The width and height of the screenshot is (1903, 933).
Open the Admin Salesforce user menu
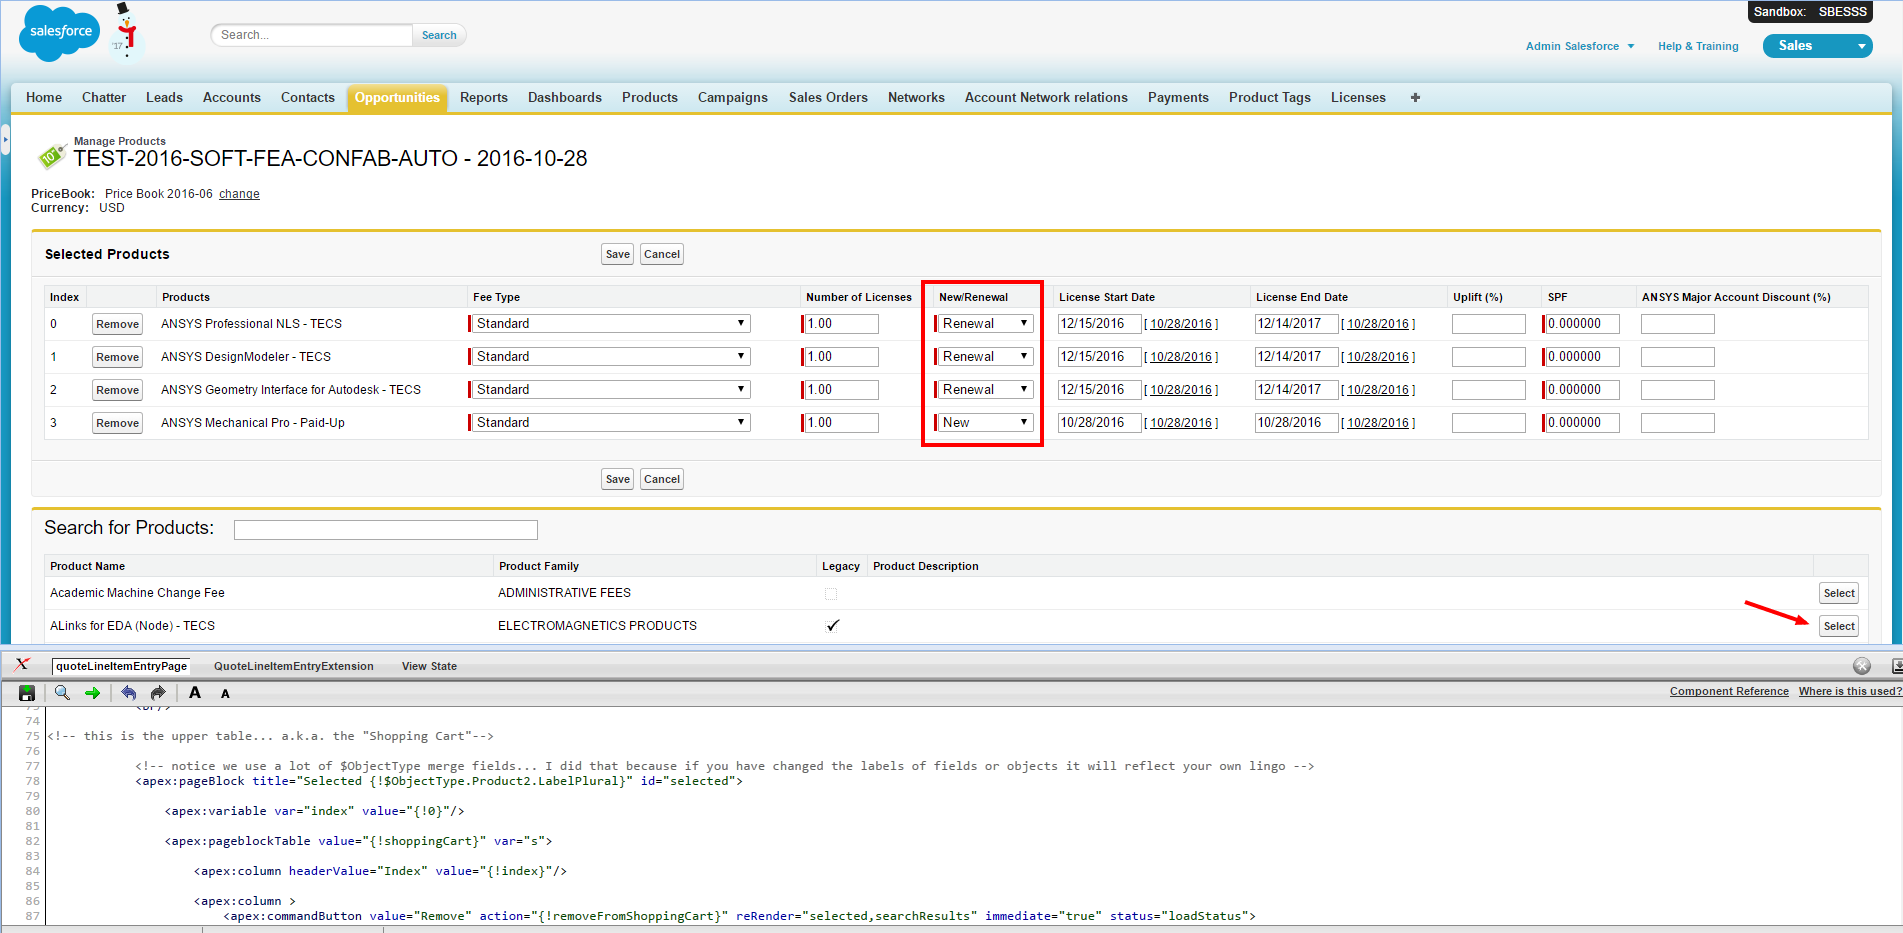[x=1579, y=46]
